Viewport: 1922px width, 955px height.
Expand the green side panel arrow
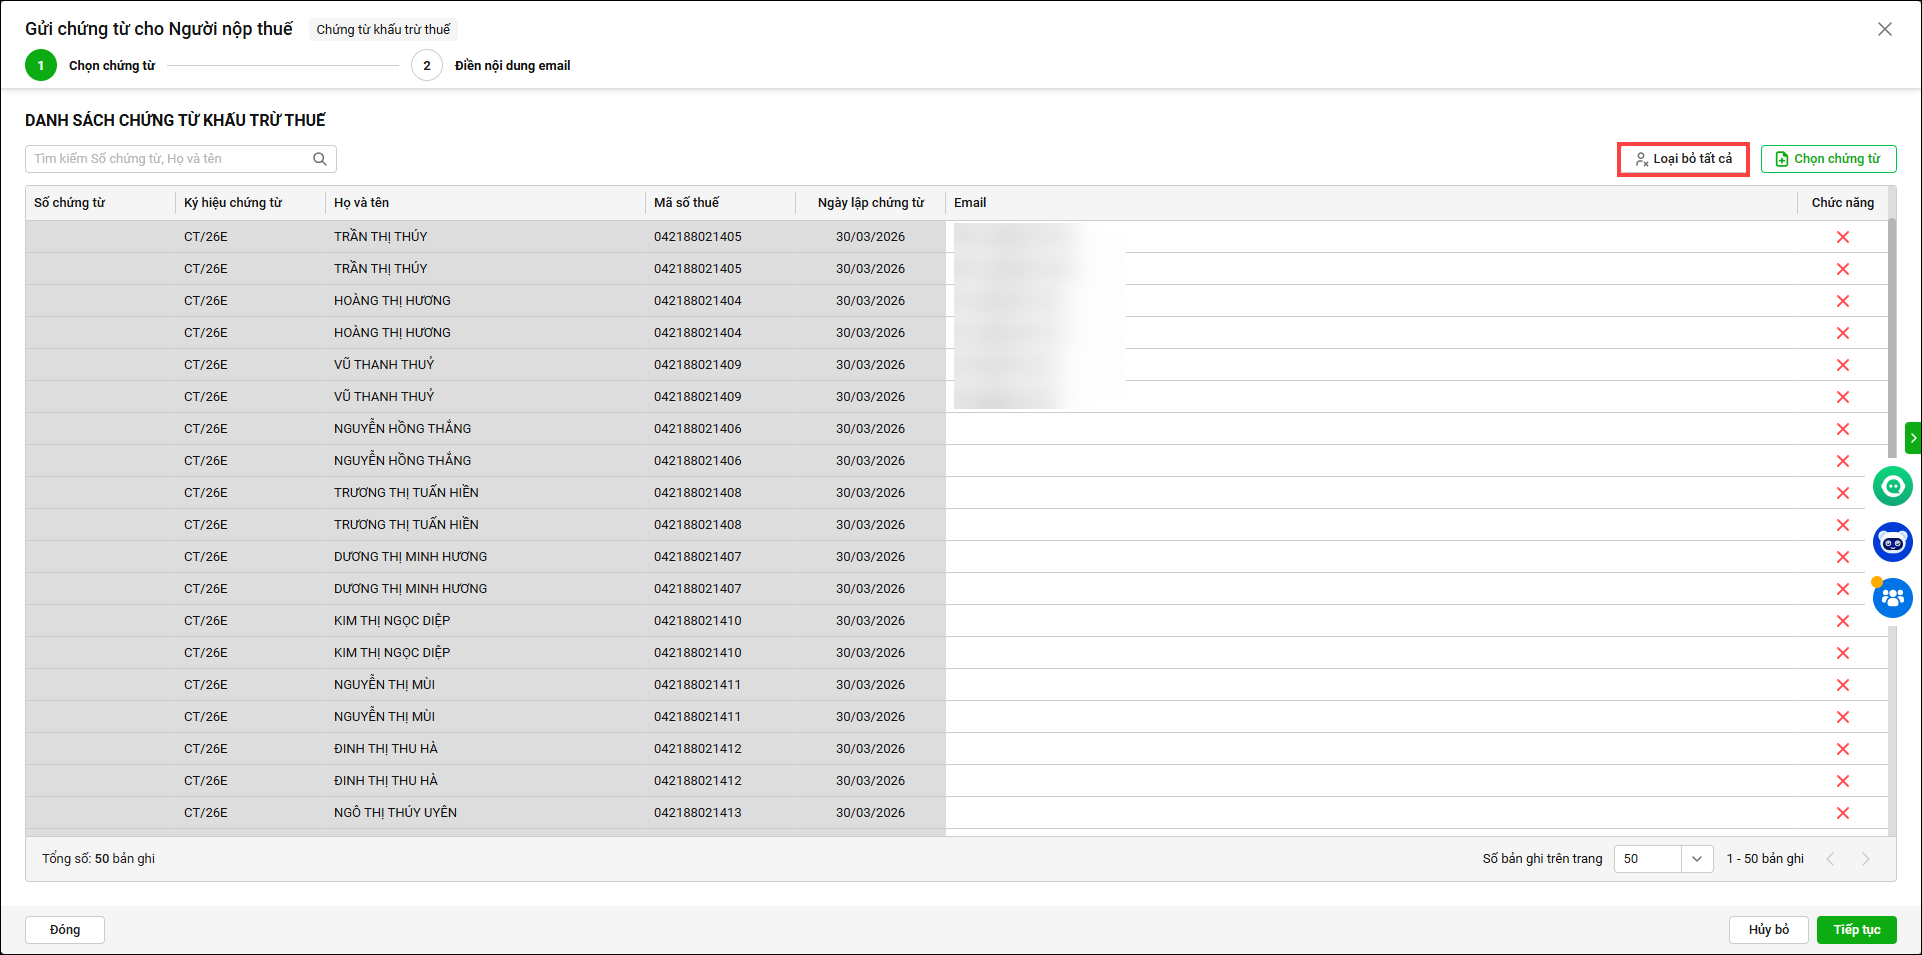pyautogui.click(x=1913, y=438)
